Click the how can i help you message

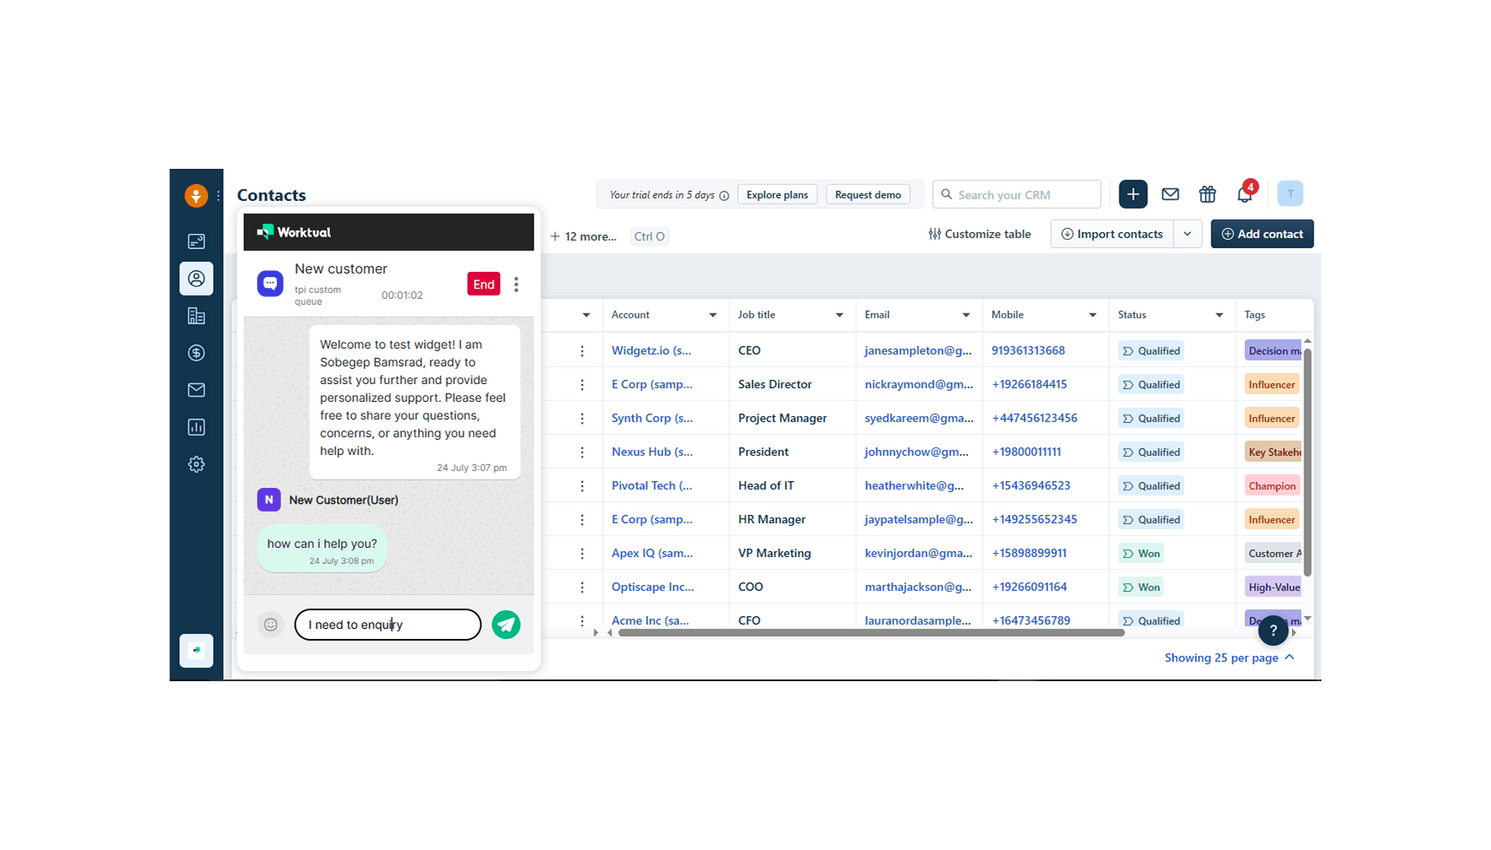[322, 549]
